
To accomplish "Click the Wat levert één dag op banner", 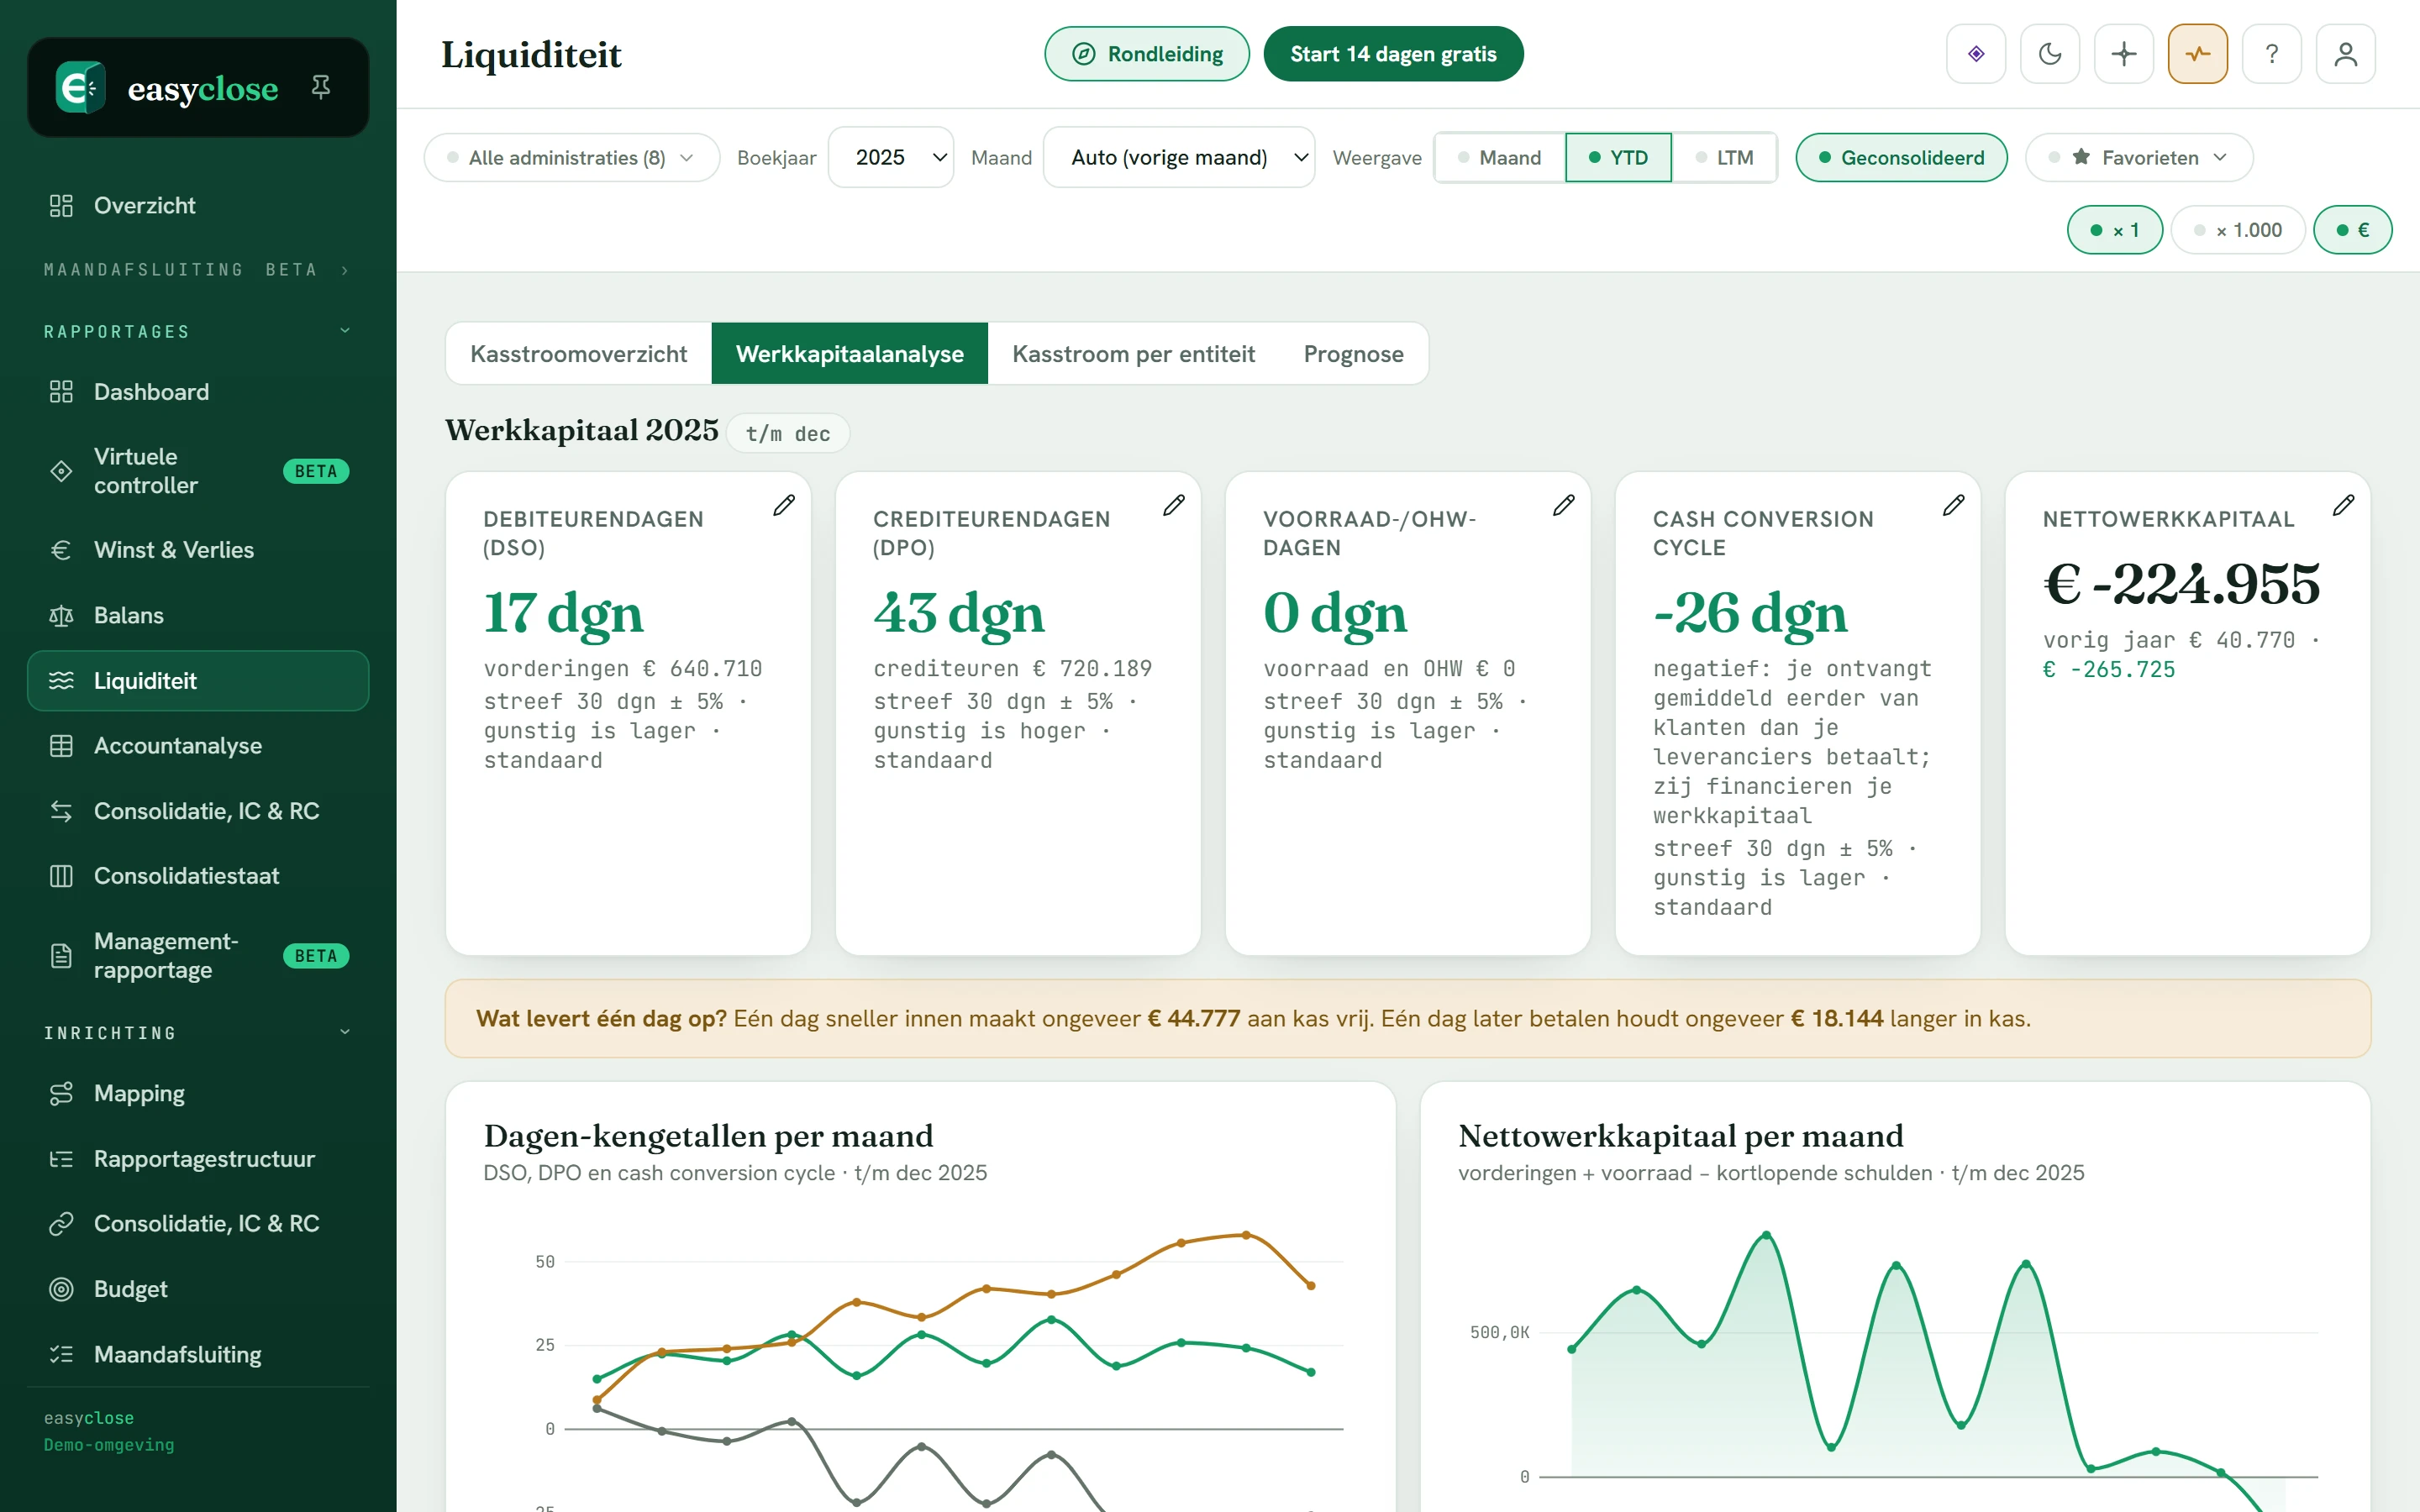I will [x=1407, y=1018].
